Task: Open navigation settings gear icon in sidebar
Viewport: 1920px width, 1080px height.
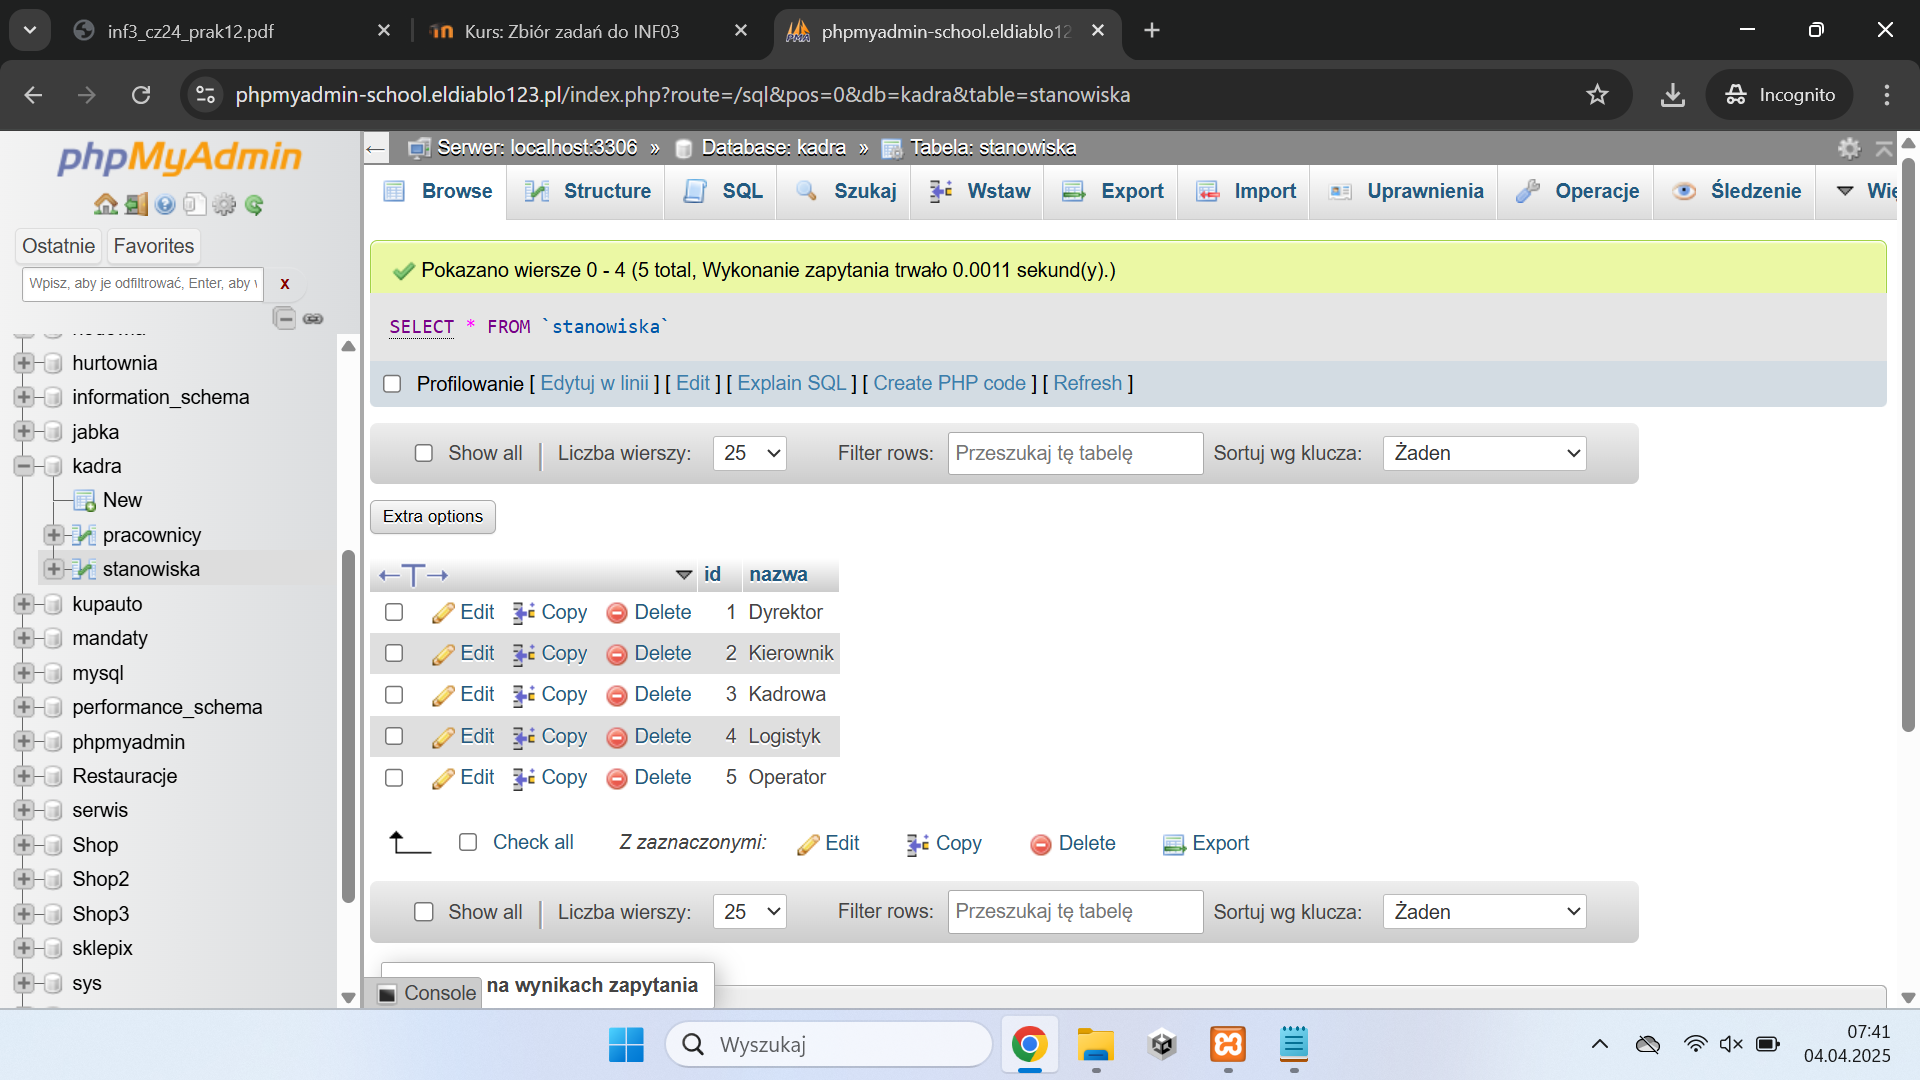Action: click(x=224, y=205)
